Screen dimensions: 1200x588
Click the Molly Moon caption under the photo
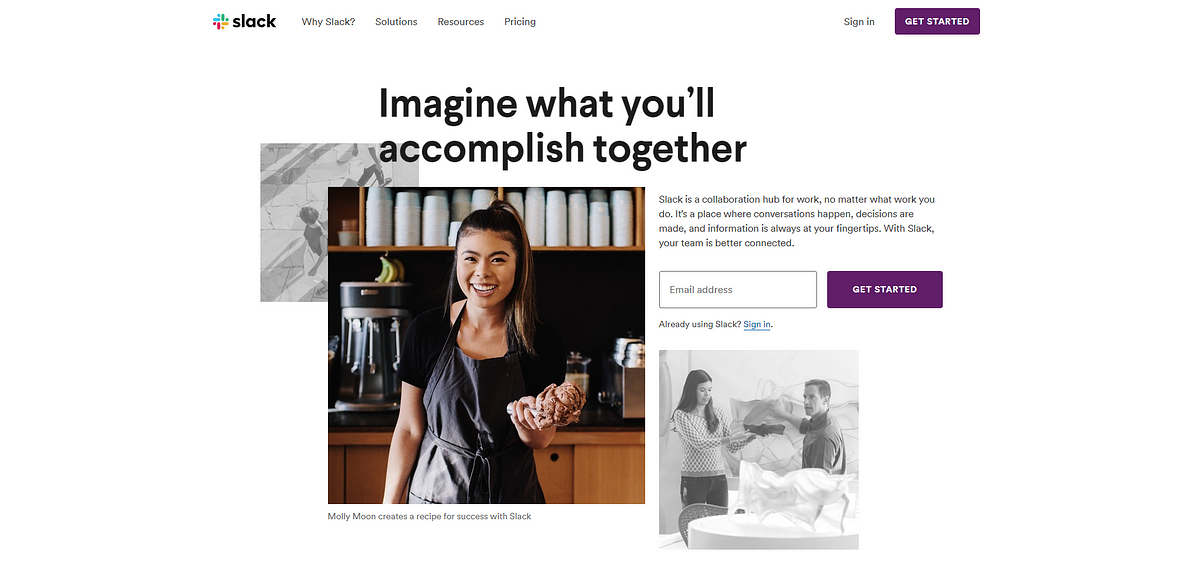click(x=430, y=517)
